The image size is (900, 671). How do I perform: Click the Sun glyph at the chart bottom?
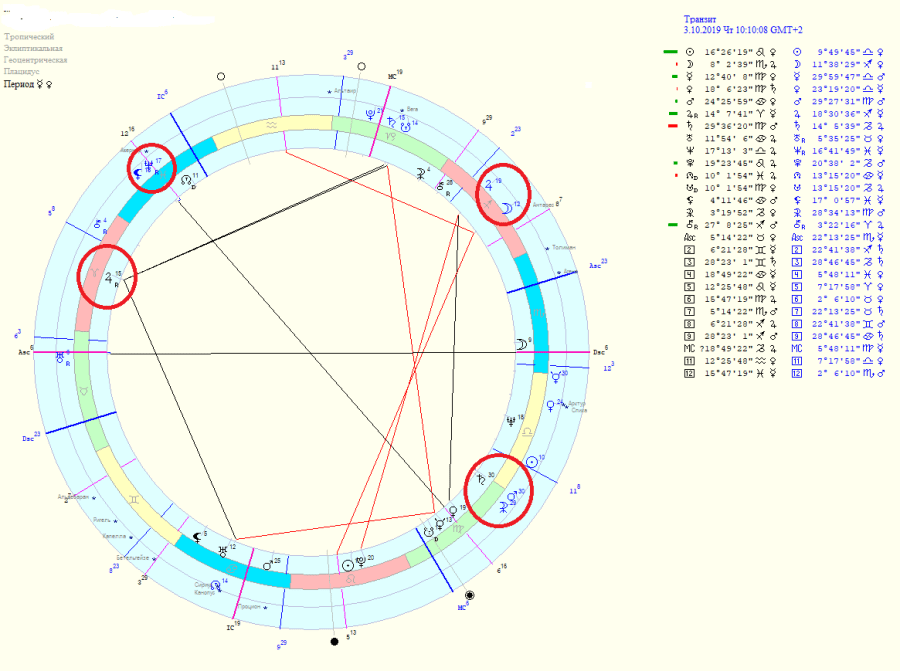click(347, 565)
